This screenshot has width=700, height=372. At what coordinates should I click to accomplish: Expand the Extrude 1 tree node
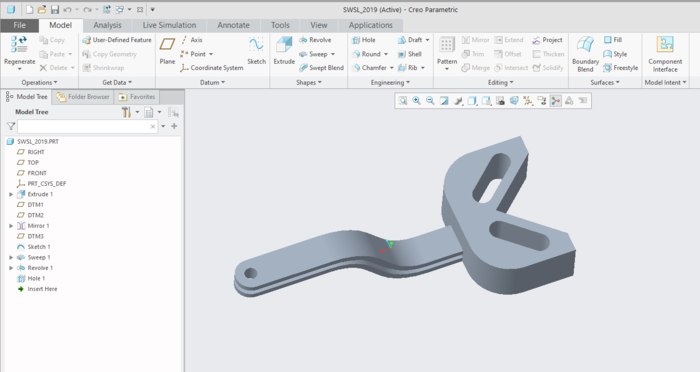[x=11, y=194]
